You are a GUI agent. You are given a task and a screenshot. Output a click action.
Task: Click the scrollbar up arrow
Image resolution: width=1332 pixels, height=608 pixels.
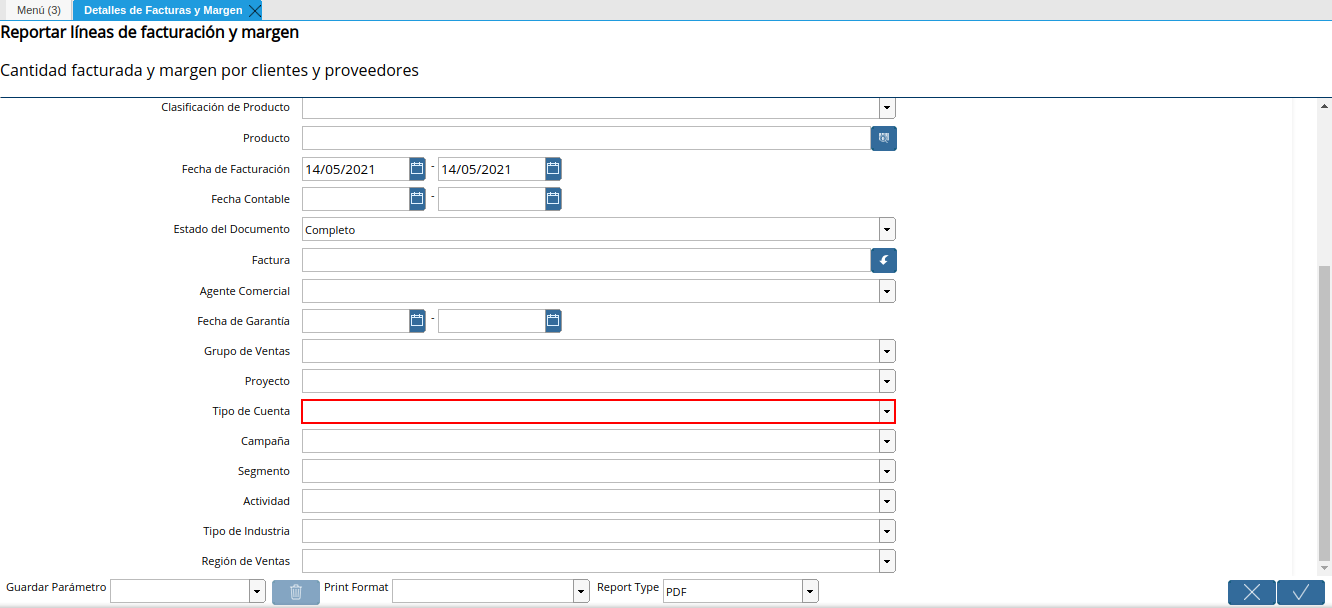[x=1324, y=105]
